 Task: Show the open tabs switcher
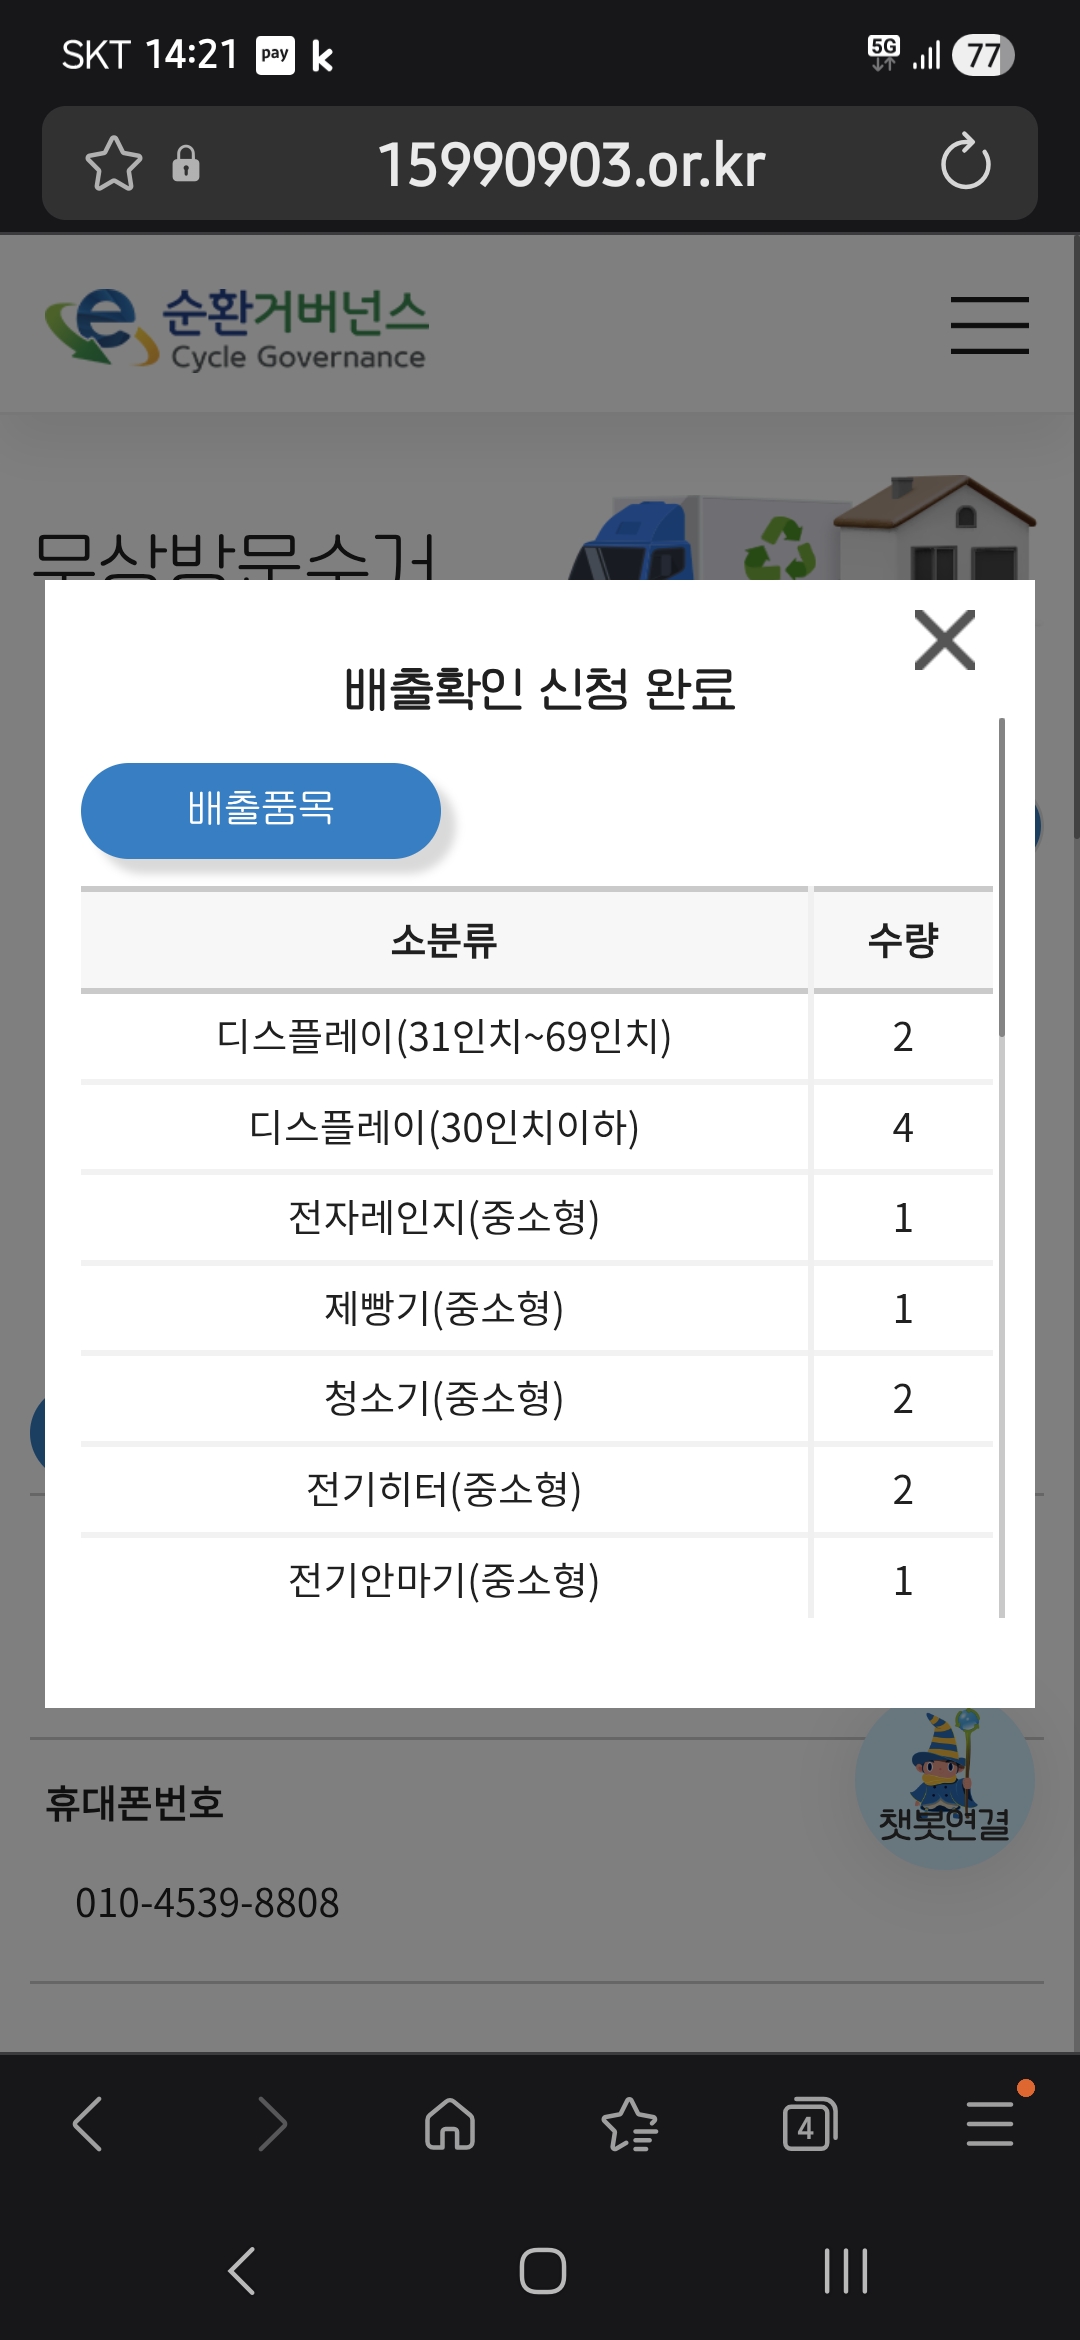[x=809, y=2123]
